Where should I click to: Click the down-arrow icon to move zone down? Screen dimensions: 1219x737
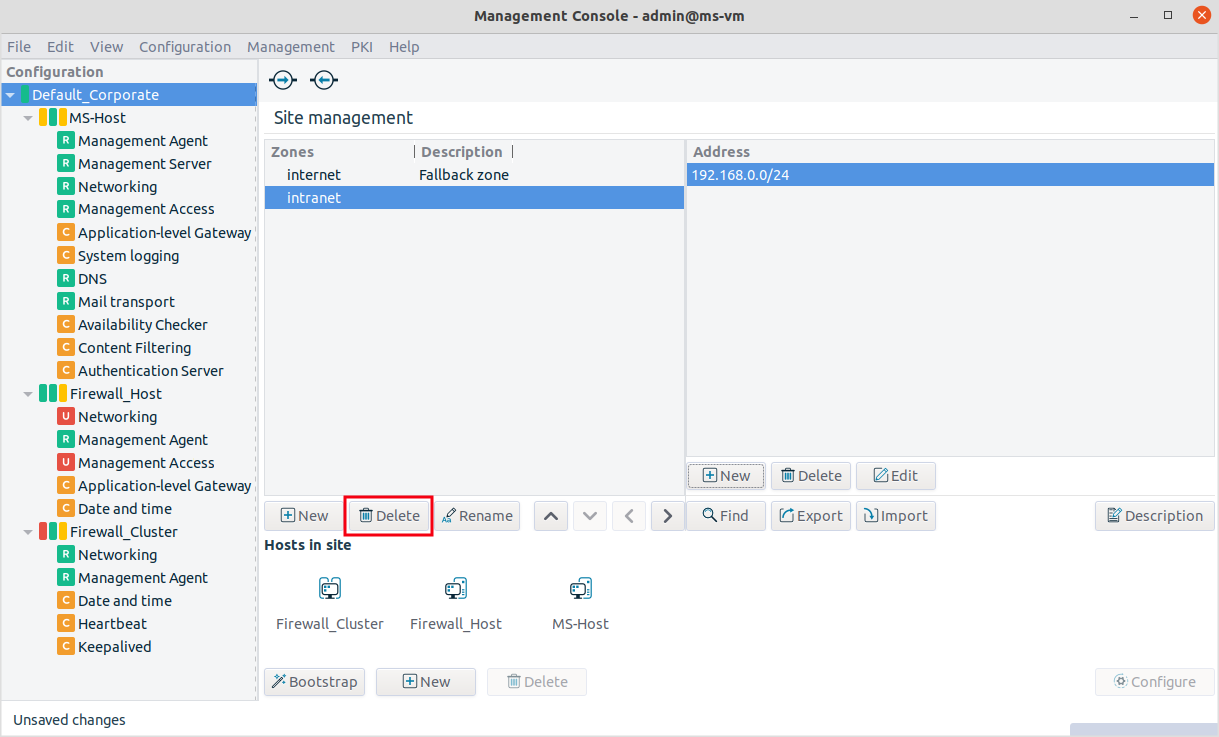tap(589, 515)
